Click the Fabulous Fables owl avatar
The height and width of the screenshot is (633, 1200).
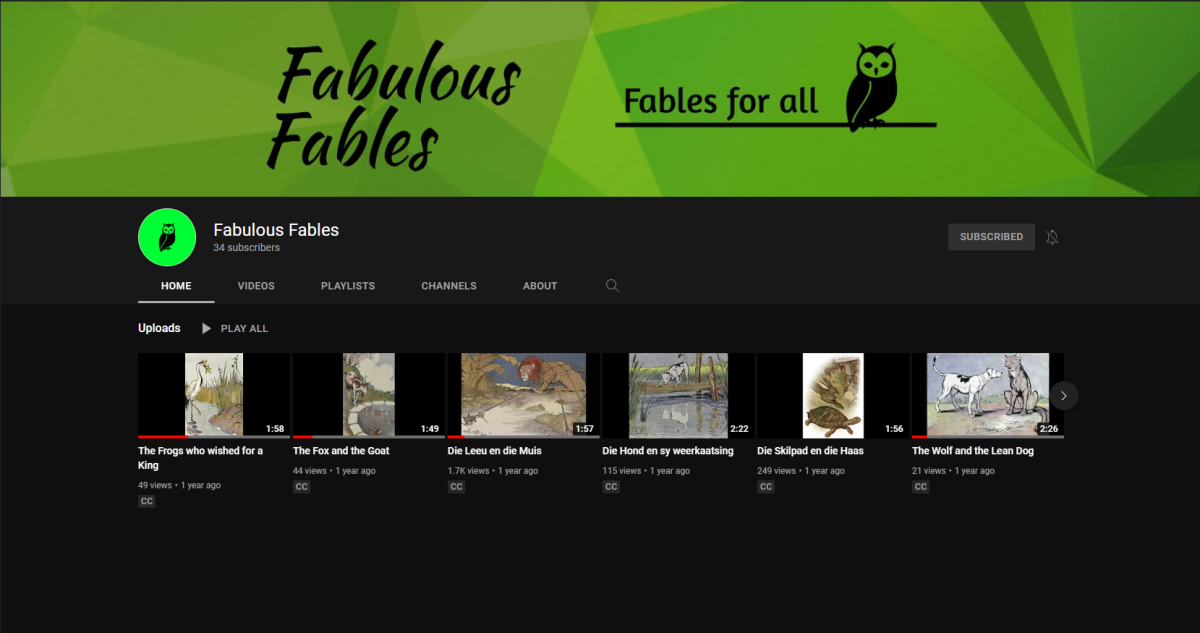167,237
